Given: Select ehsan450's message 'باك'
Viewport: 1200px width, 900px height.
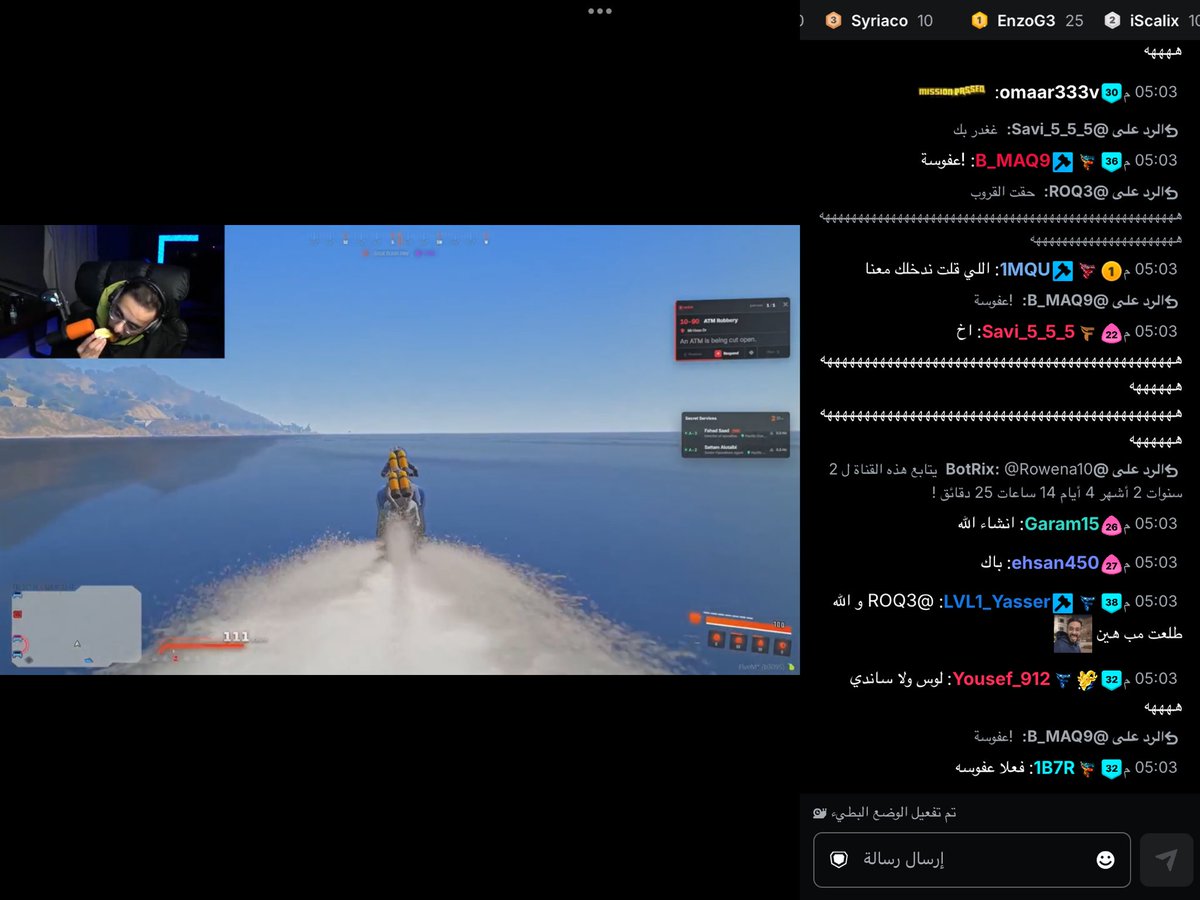Looking at the screenshot, I should click(991, 563).
